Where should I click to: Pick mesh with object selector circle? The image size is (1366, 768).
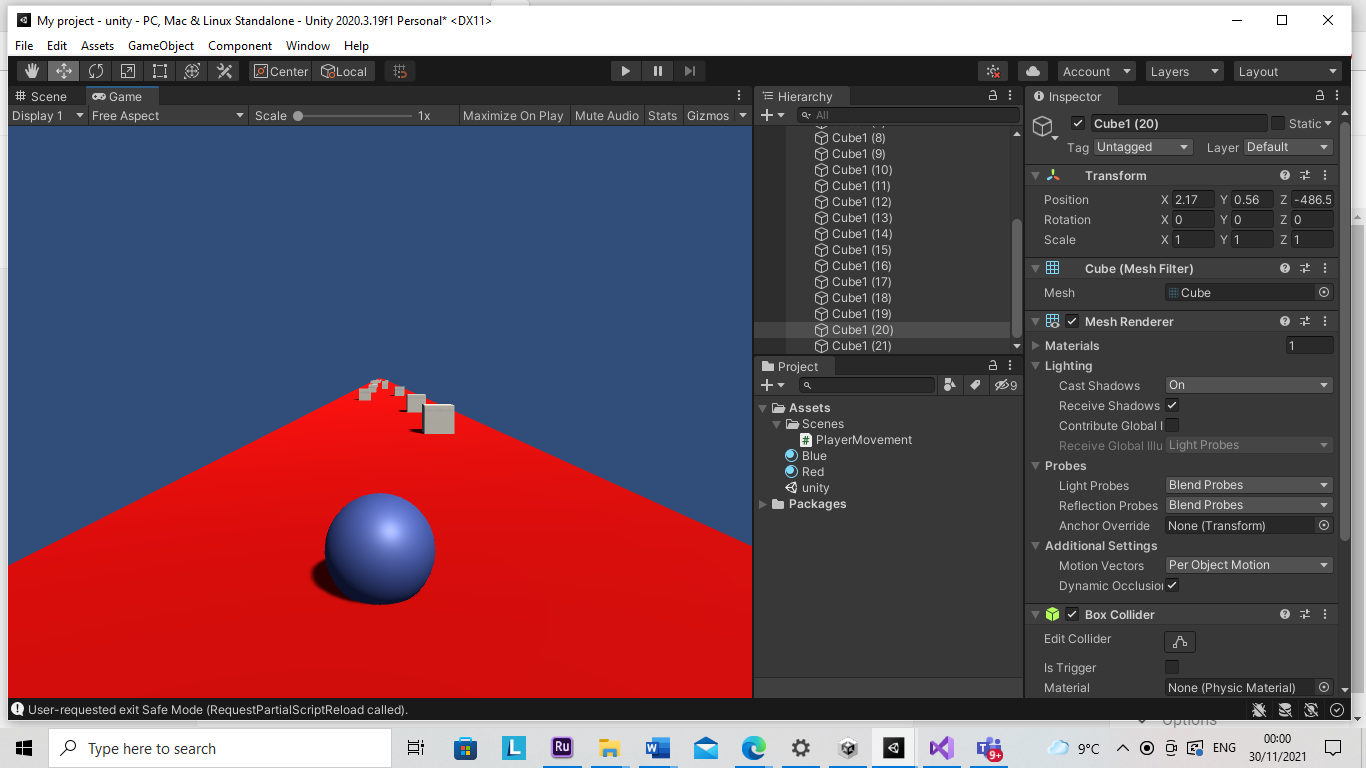[1324, 293]
